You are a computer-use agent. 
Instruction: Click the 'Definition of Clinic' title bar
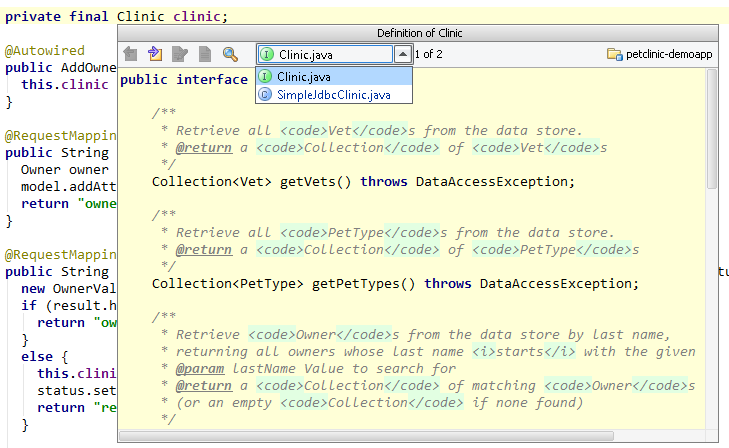pyautogui.click(x=419, y=33)
